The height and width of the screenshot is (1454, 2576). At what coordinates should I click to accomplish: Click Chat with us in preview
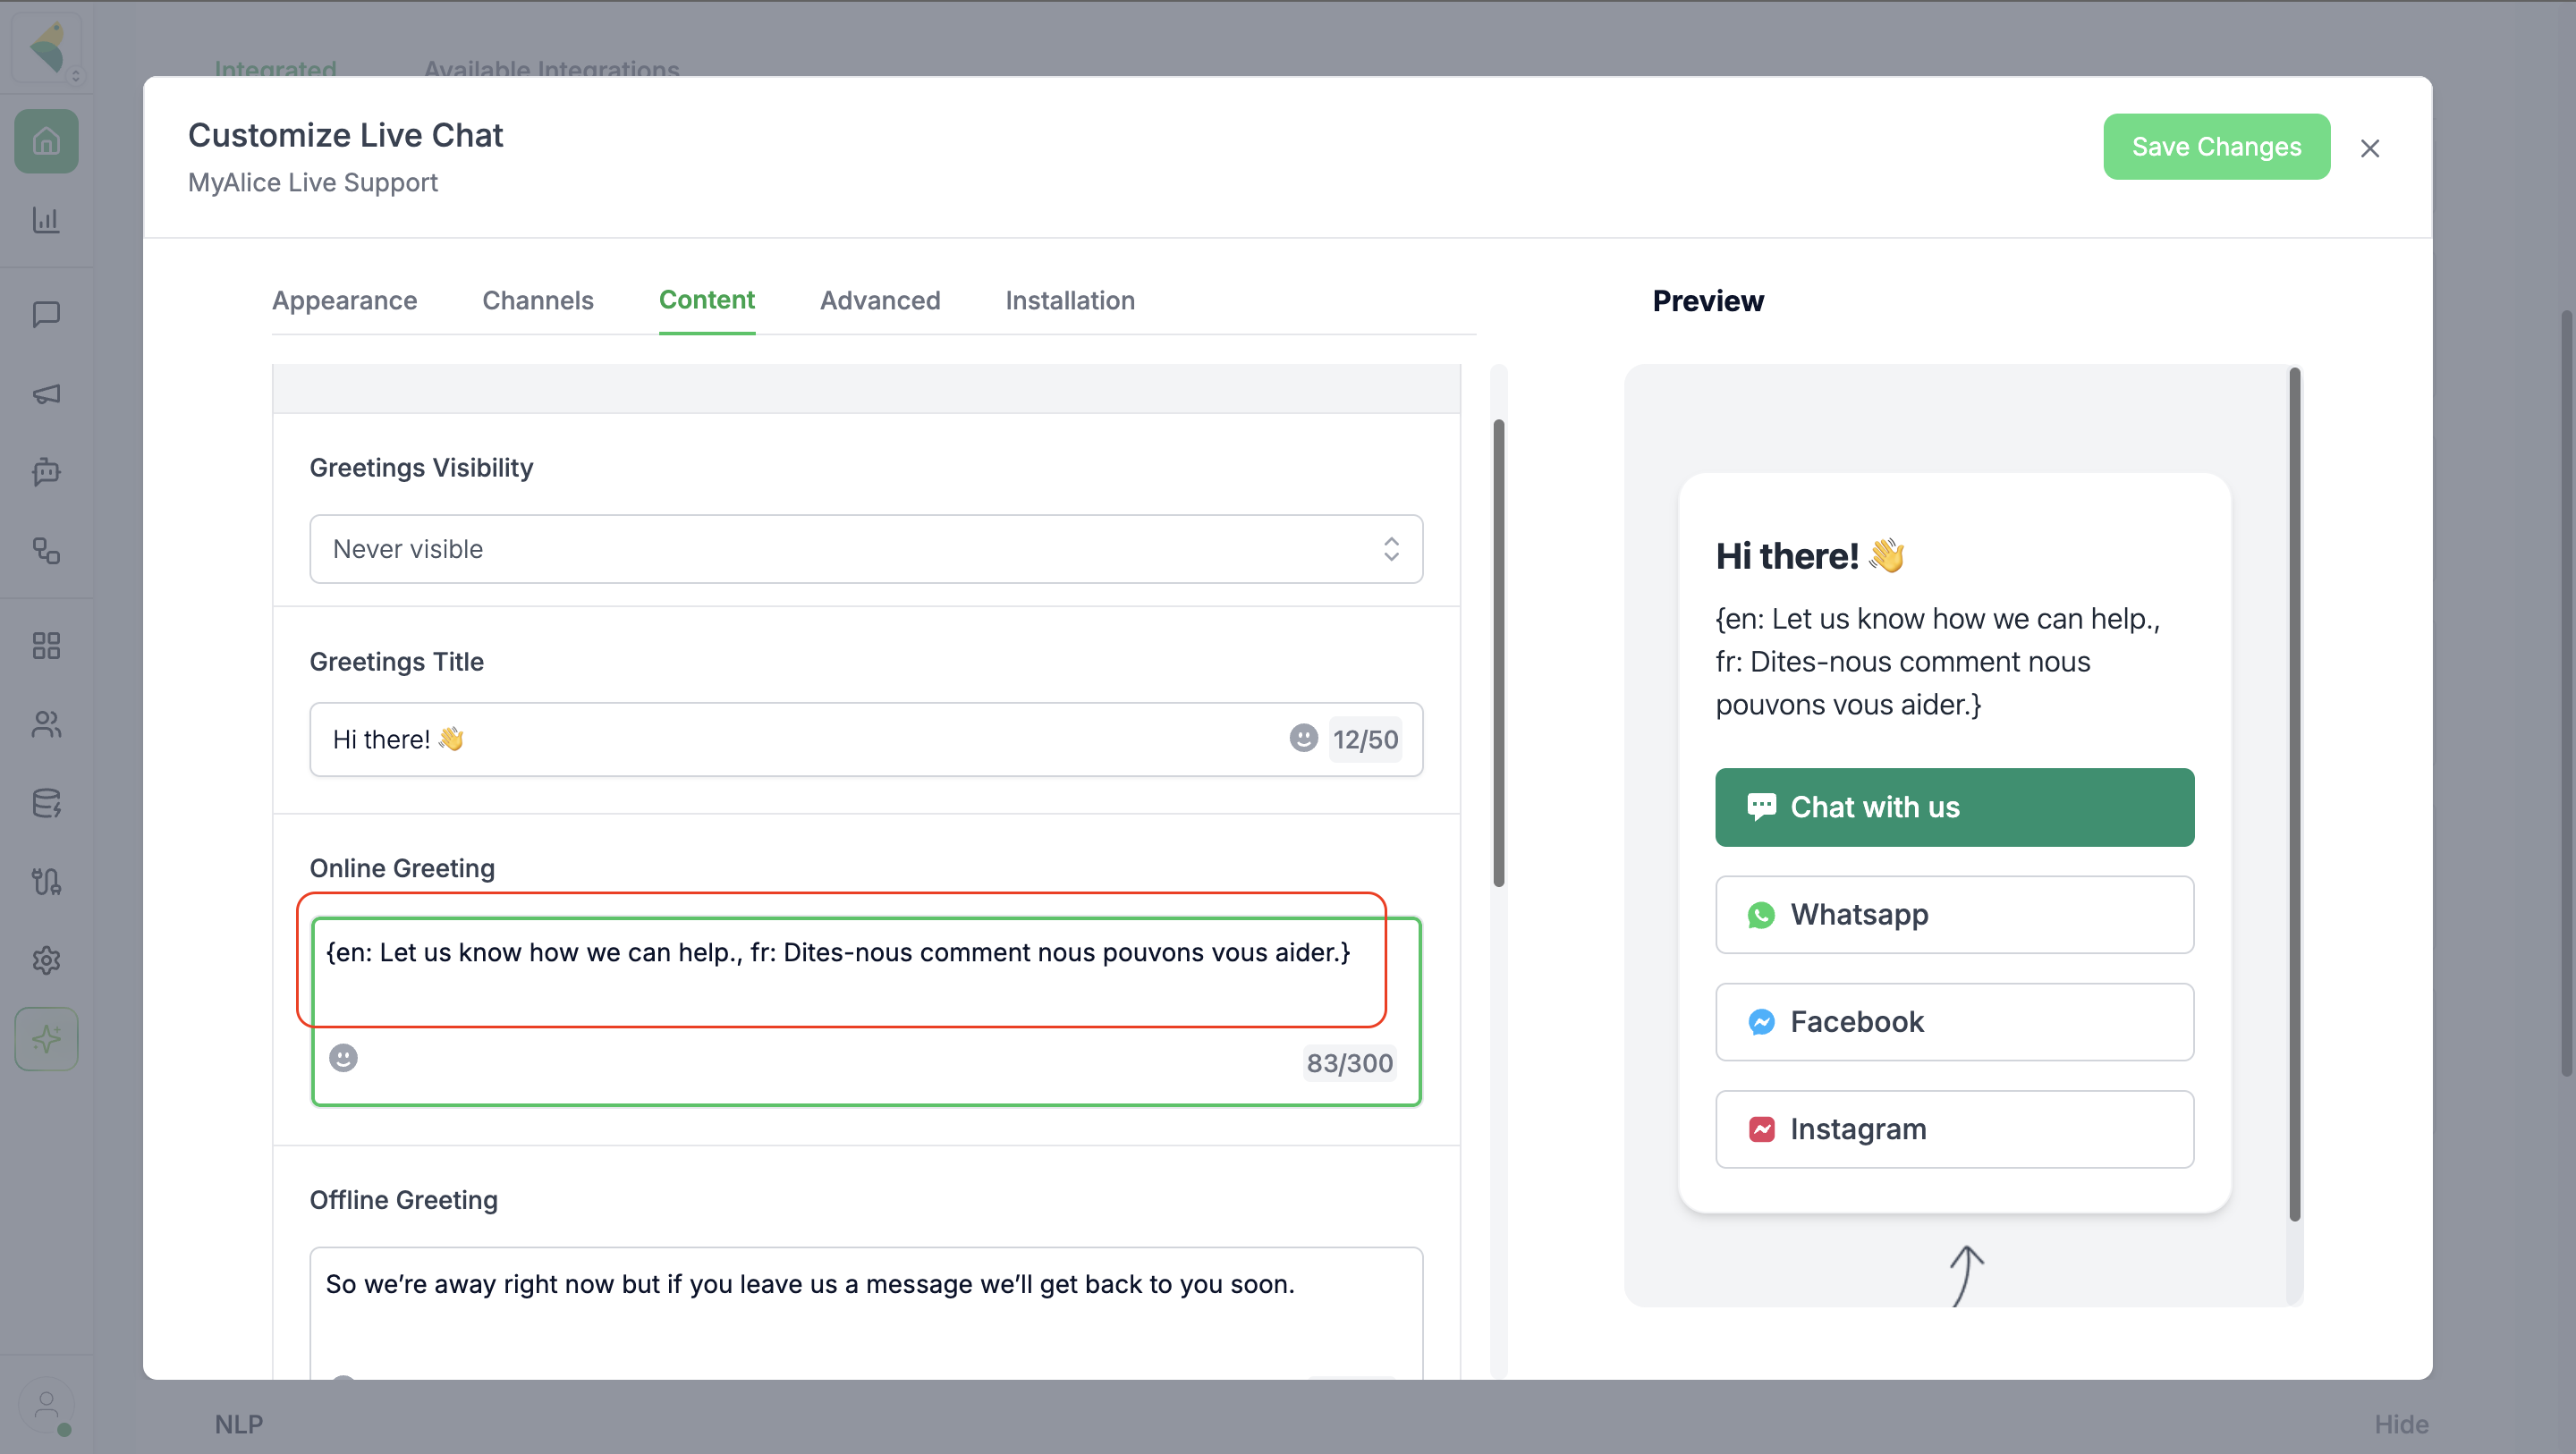[1954, 807]
